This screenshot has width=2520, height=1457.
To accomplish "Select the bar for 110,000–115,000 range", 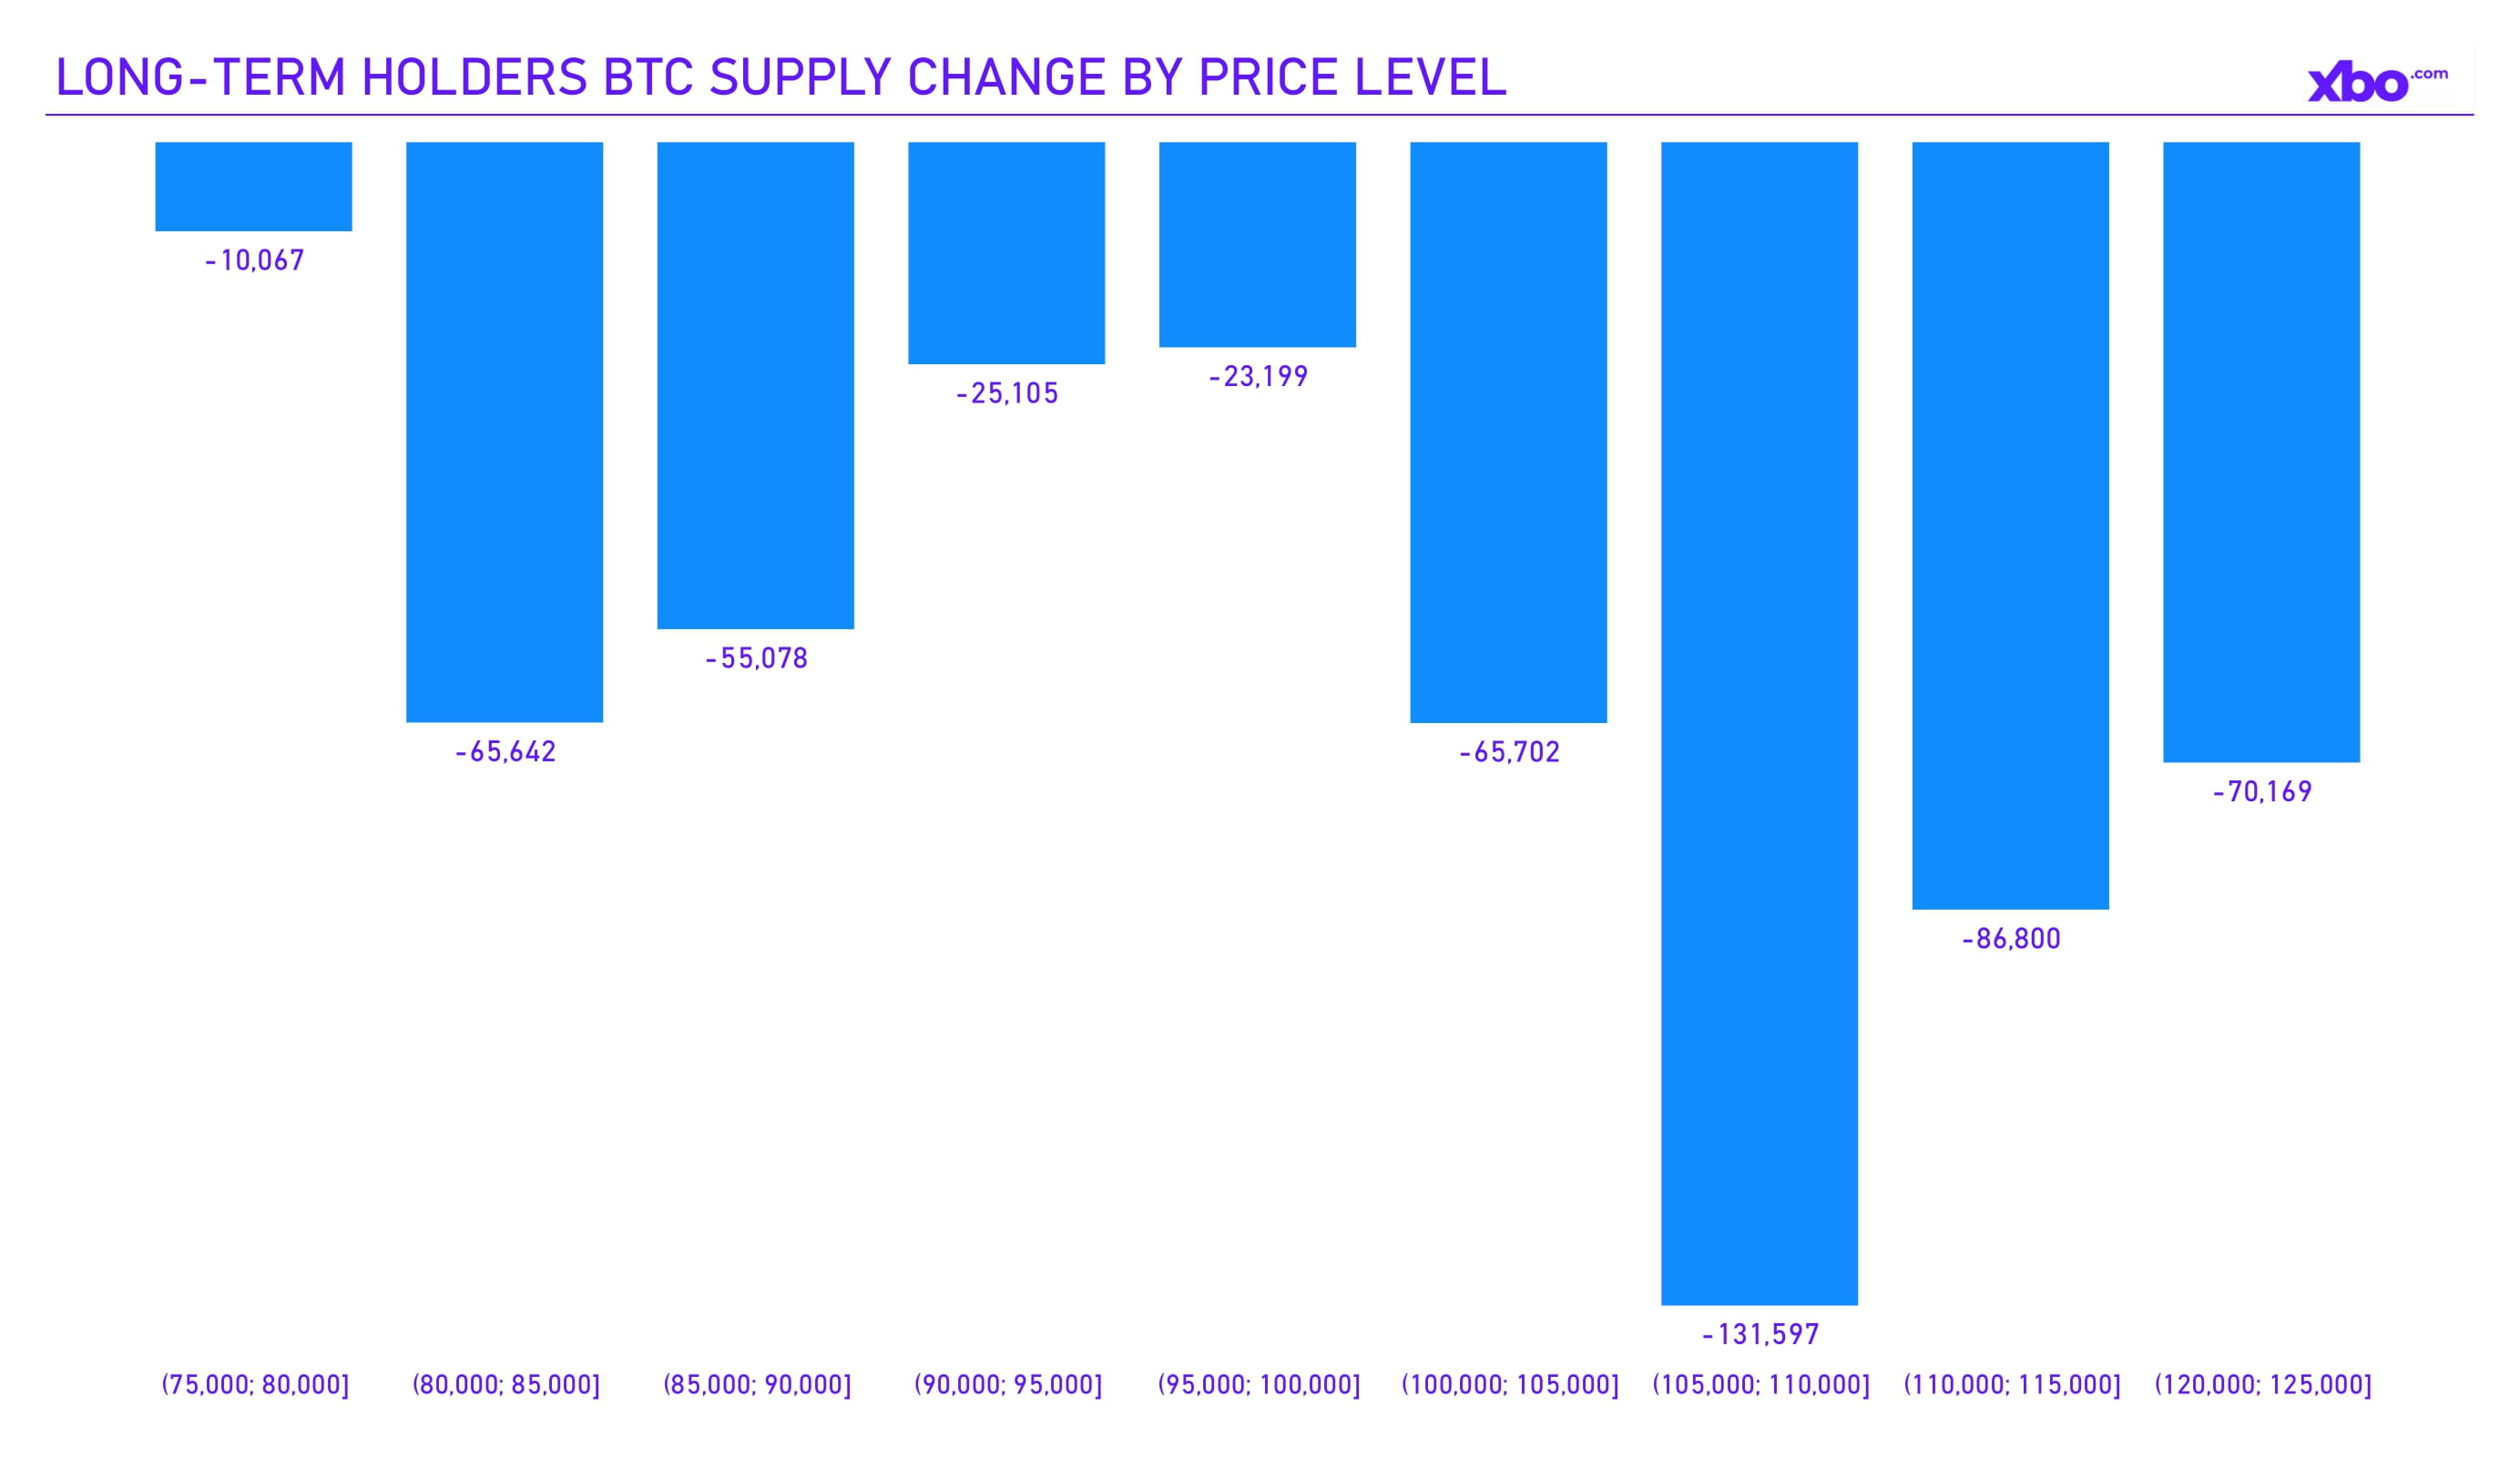I will point(2010,525).
